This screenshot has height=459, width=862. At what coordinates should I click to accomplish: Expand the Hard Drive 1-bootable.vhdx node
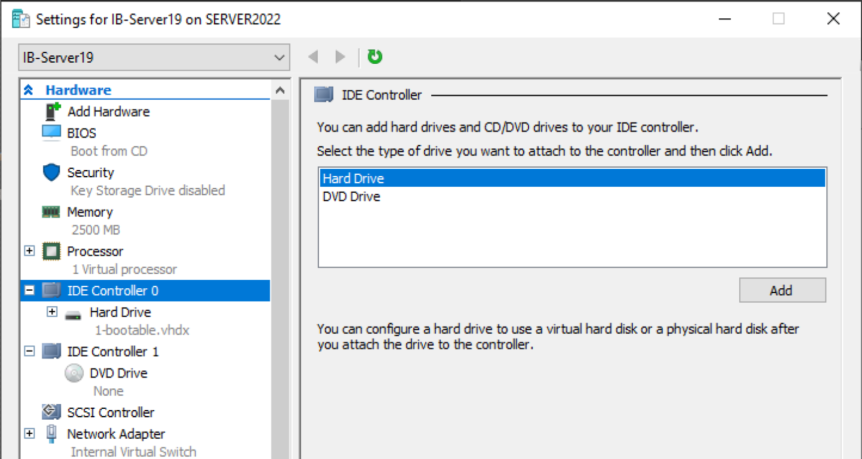tap(52, 312)
